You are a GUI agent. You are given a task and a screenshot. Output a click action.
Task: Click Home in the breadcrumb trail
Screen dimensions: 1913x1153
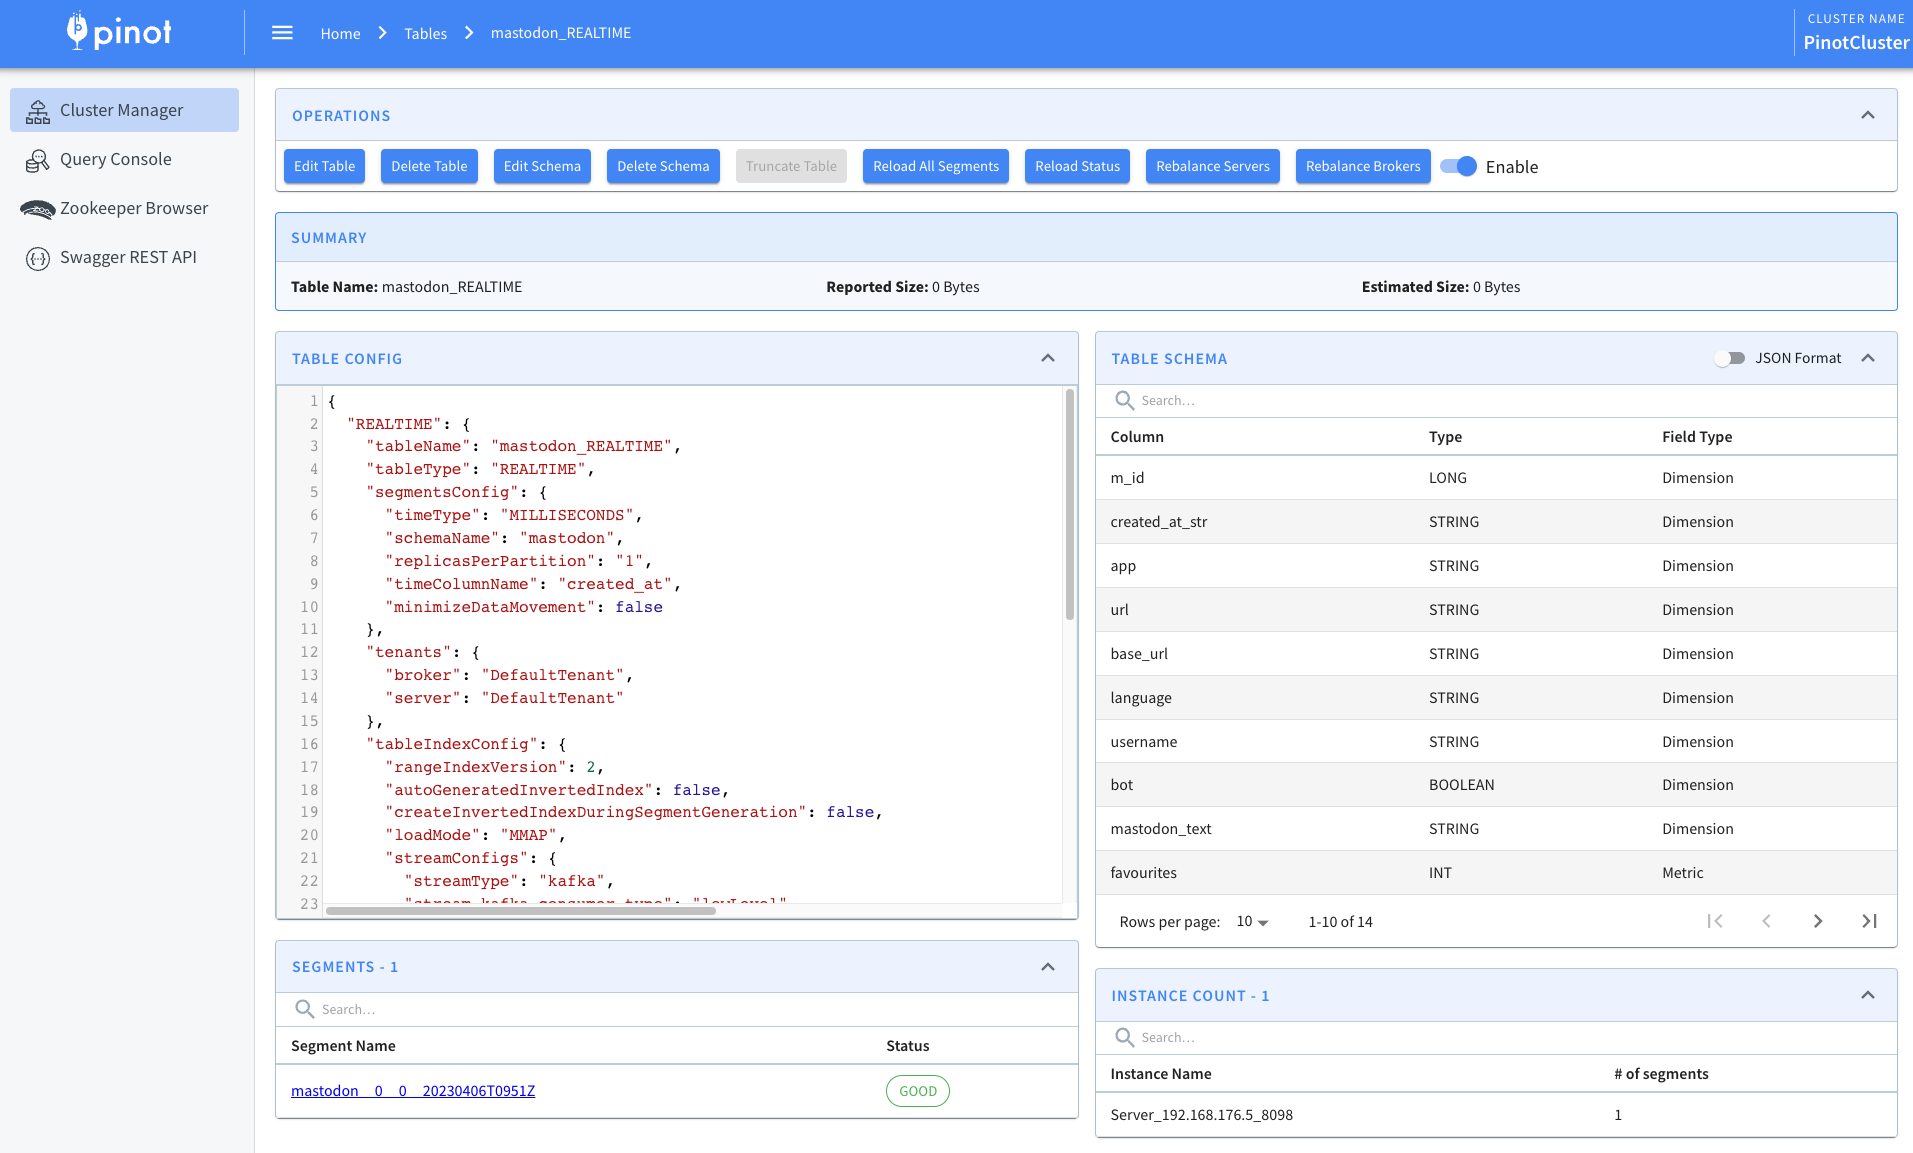coord(340,33)
